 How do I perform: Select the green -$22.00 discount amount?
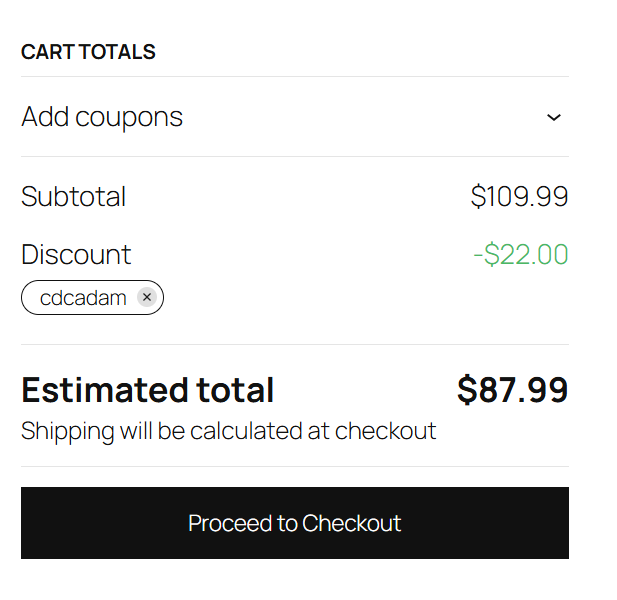pyautogui.click(x=520, y=254)
